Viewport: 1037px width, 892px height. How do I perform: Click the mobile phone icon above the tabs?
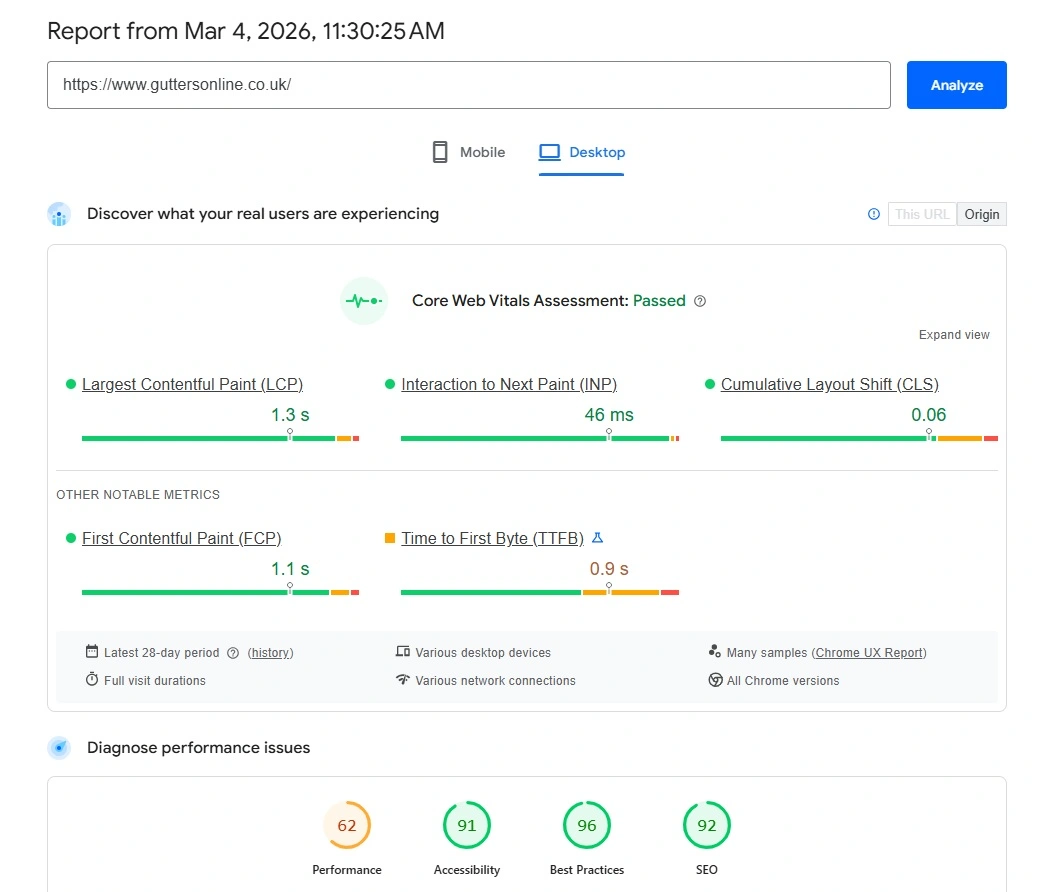[x=440, y=151]
